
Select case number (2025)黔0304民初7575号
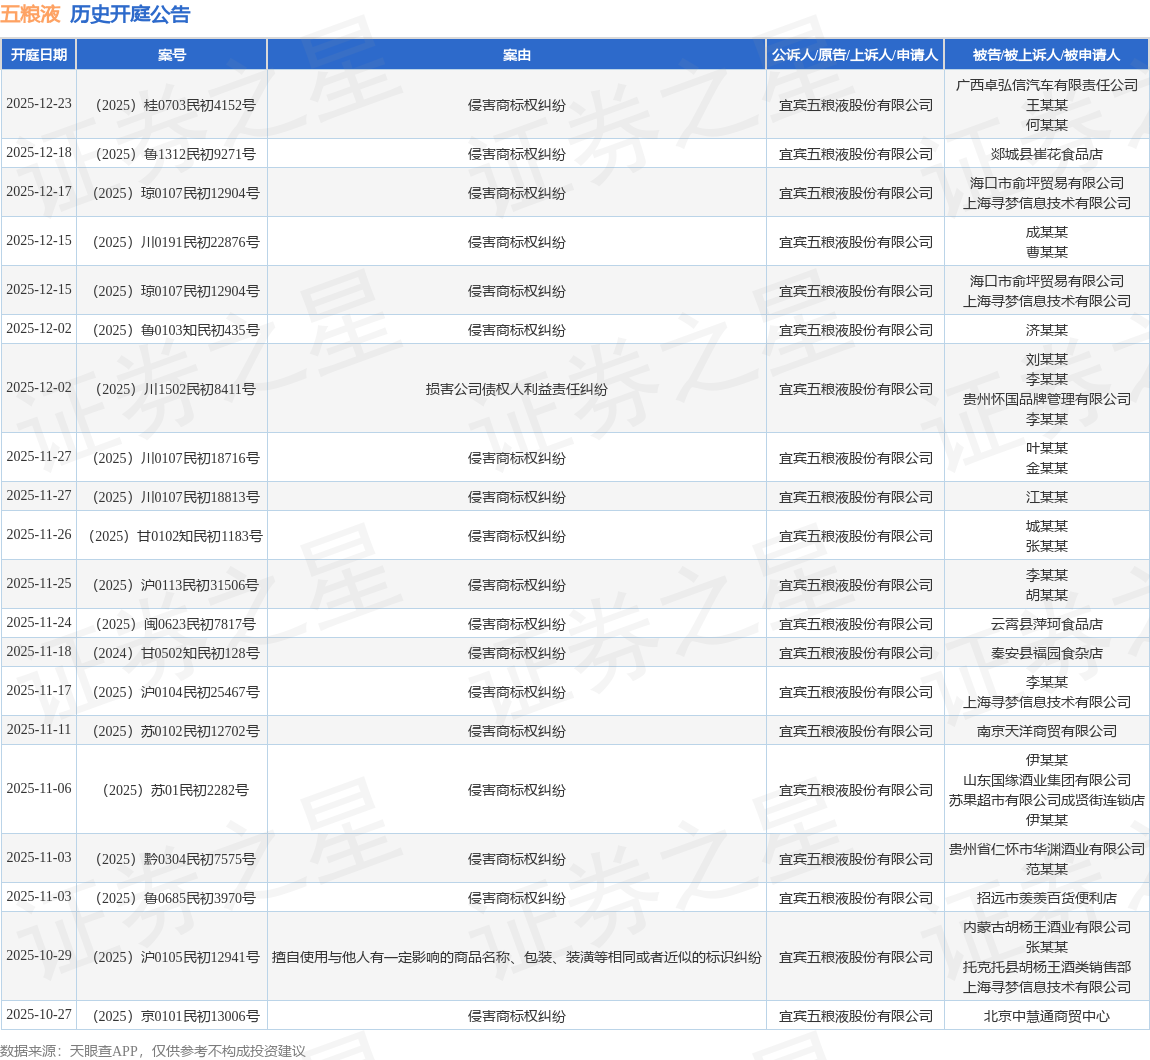(172, 860)
